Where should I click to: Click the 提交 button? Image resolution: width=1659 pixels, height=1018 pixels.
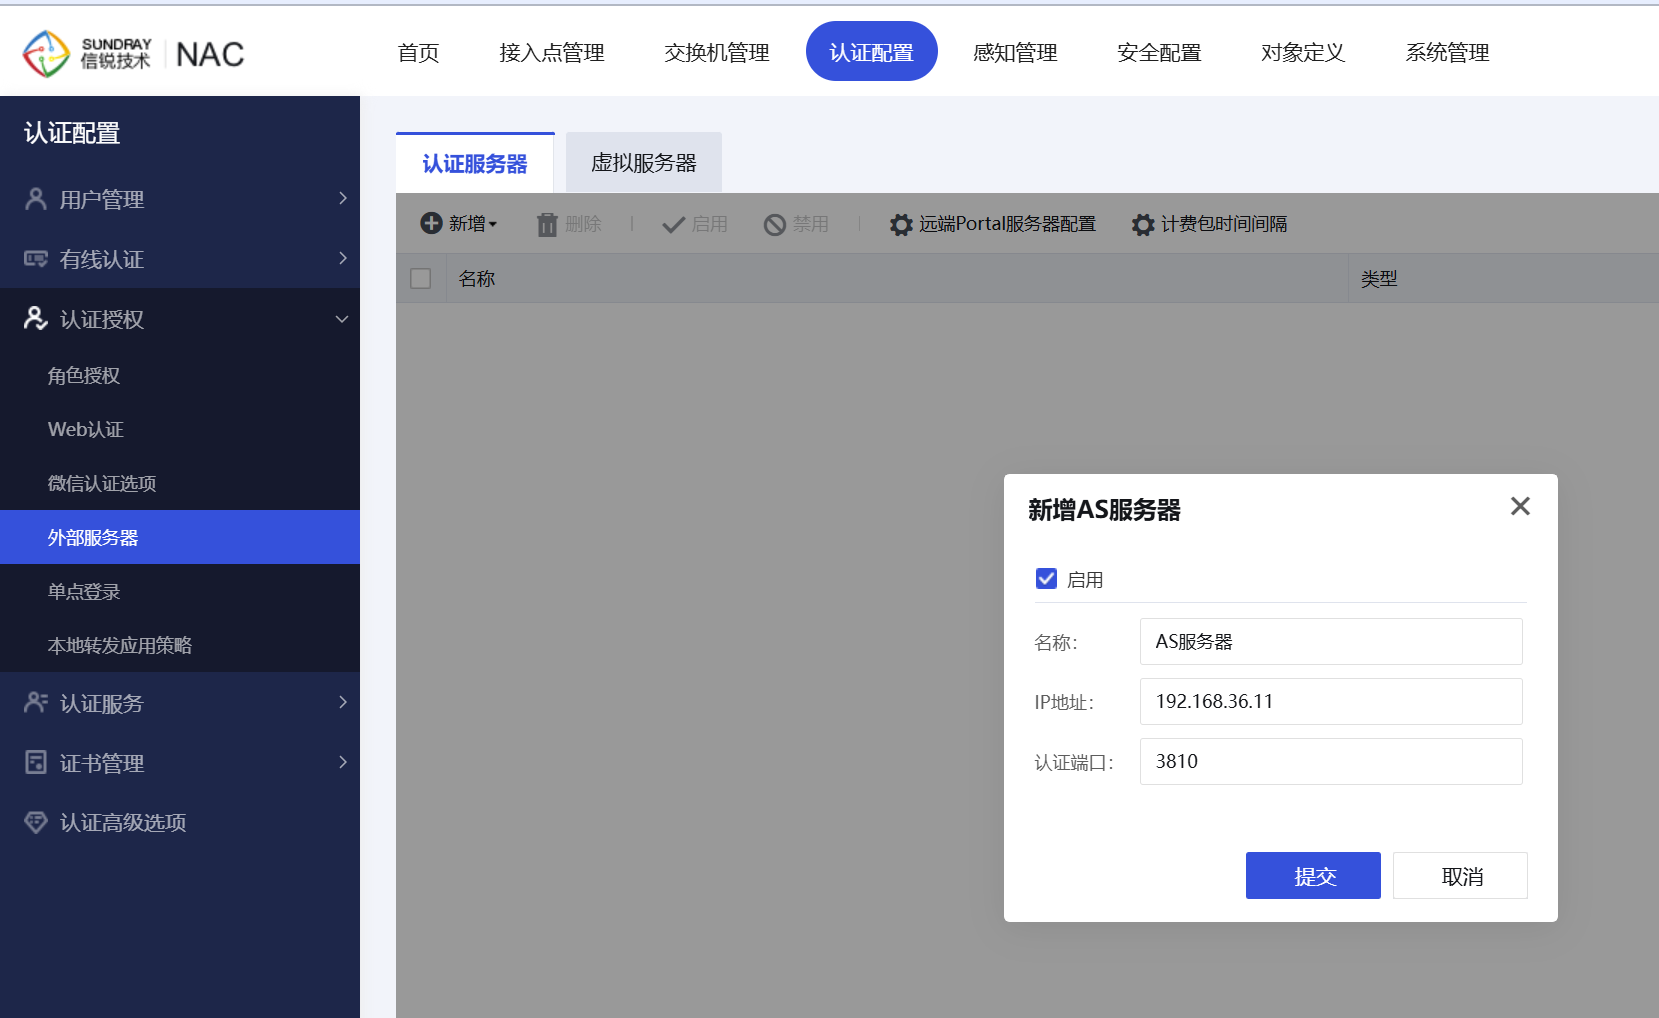(x=1313, y=876)
